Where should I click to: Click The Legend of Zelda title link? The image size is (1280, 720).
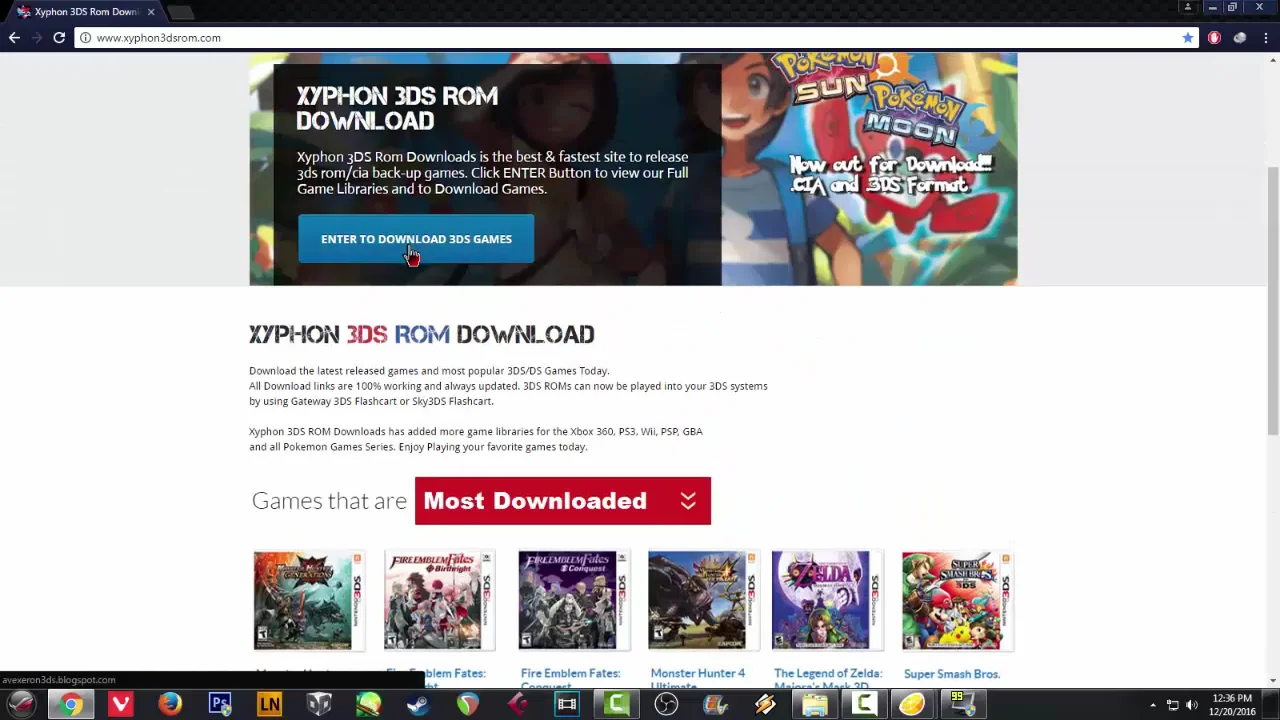(x=828, y=678)
